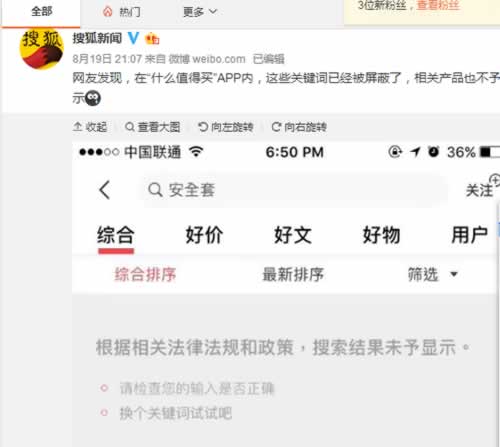Image resolution: width=500 pixels, height=447 pixels.
Task: Click the flame icon beside 热门
Action: click(108, 12)
